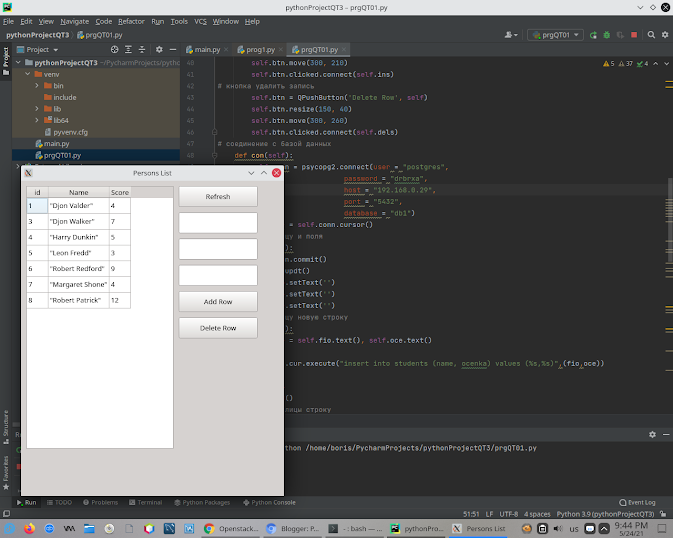
Task: Open the Python Packages tool window
Action: coord(202,502)
